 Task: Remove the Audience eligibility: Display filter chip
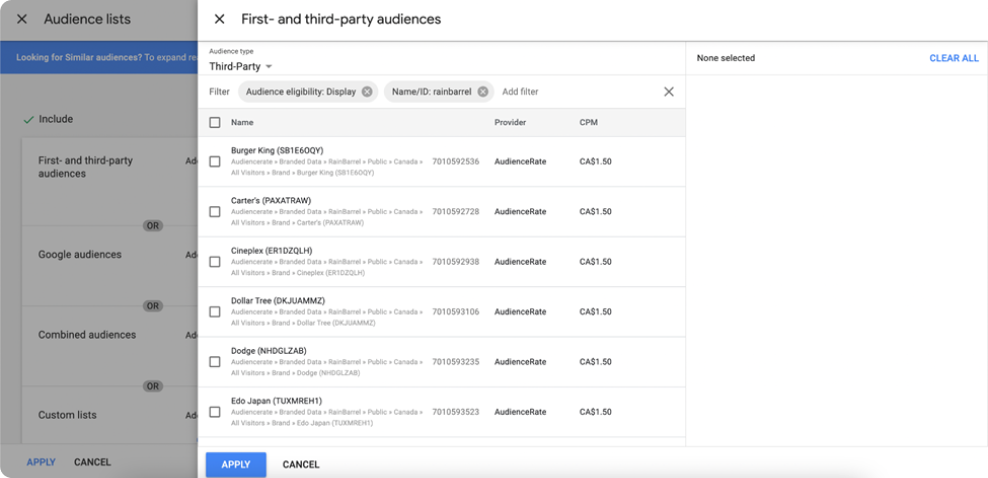367,92
